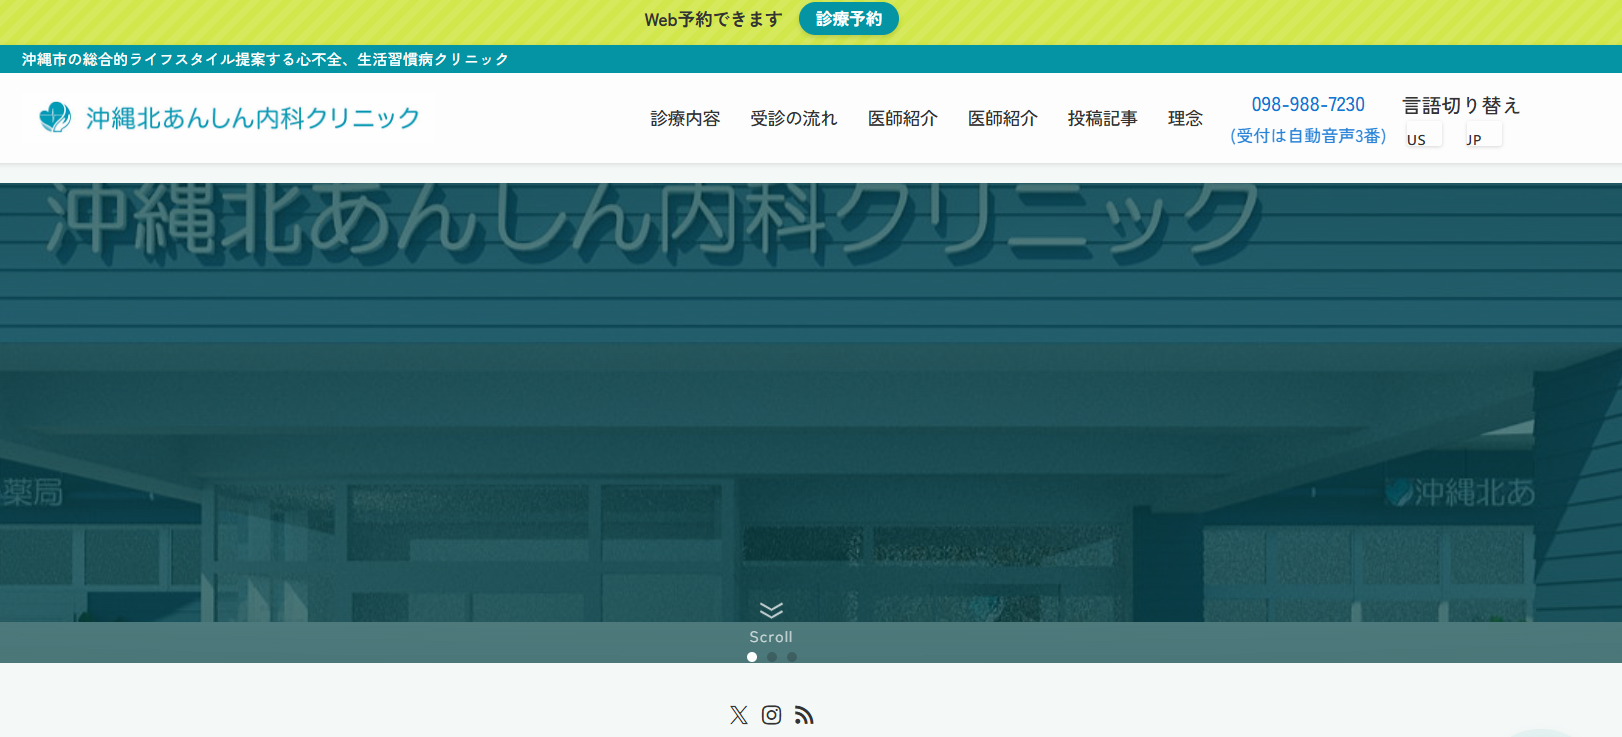Select the second slideshow dot

pyautogui.click(x=772, y=657)
